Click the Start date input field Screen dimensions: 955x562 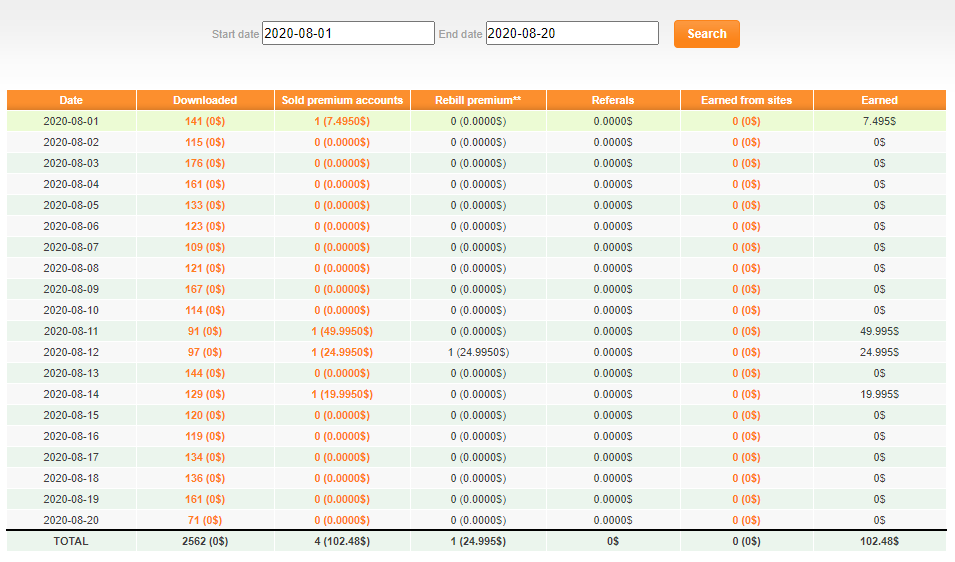pyautogui.click(x=348, y=33)
